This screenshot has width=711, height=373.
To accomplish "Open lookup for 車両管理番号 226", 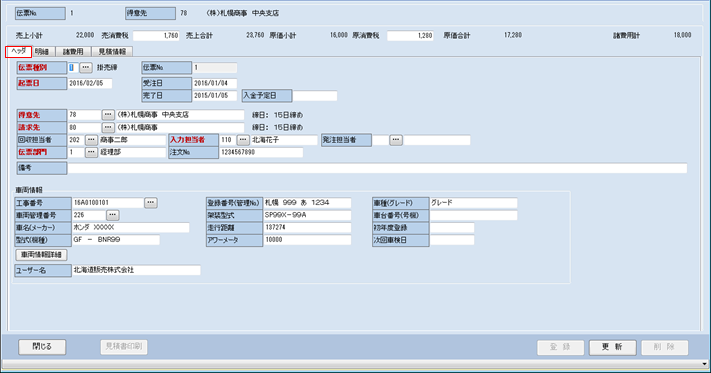I will click(x=112, y=215).
